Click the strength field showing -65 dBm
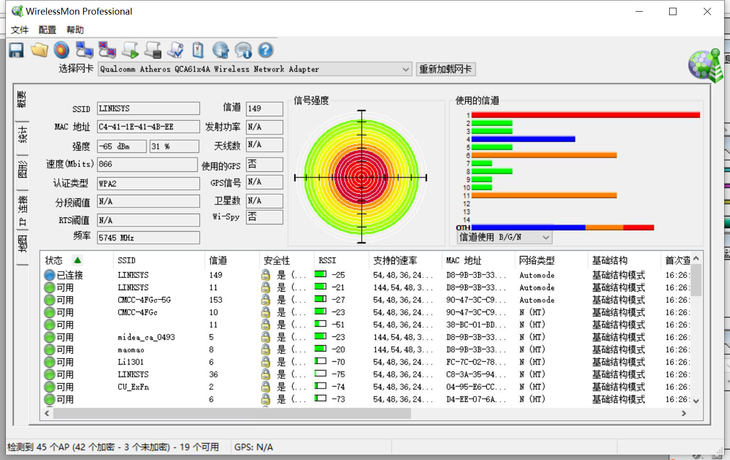 coord(122,146)
